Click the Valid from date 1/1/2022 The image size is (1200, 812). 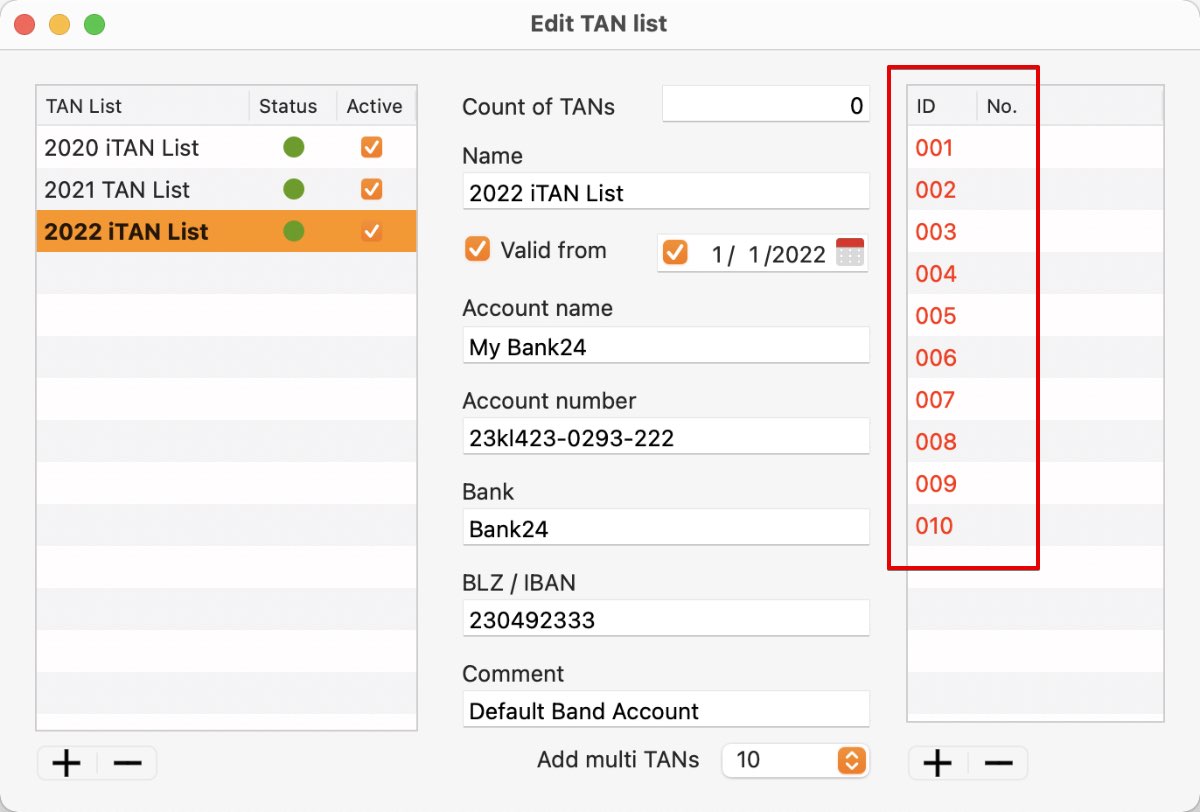[x=768, y=254]
